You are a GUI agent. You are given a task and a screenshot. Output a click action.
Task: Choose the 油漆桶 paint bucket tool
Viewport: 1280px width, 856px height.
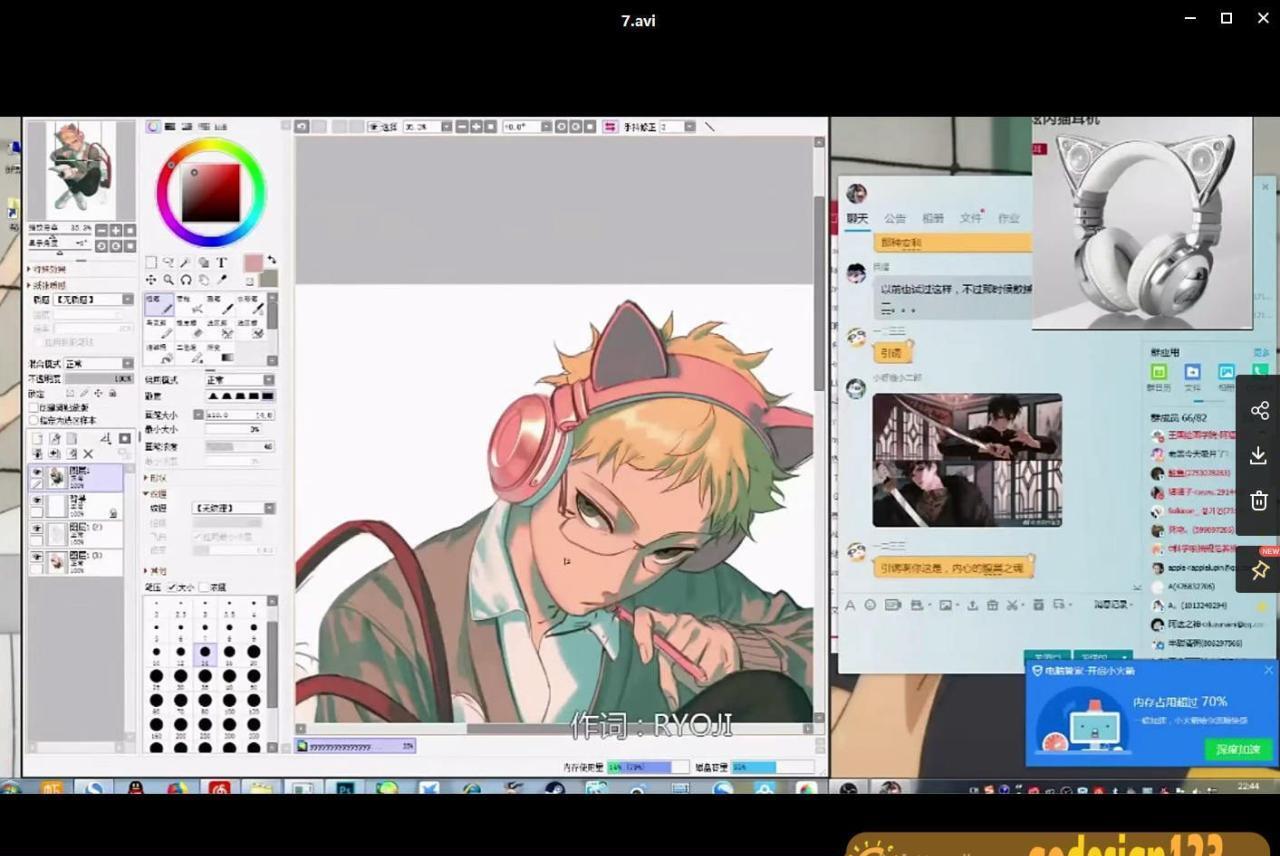(158, 352)
